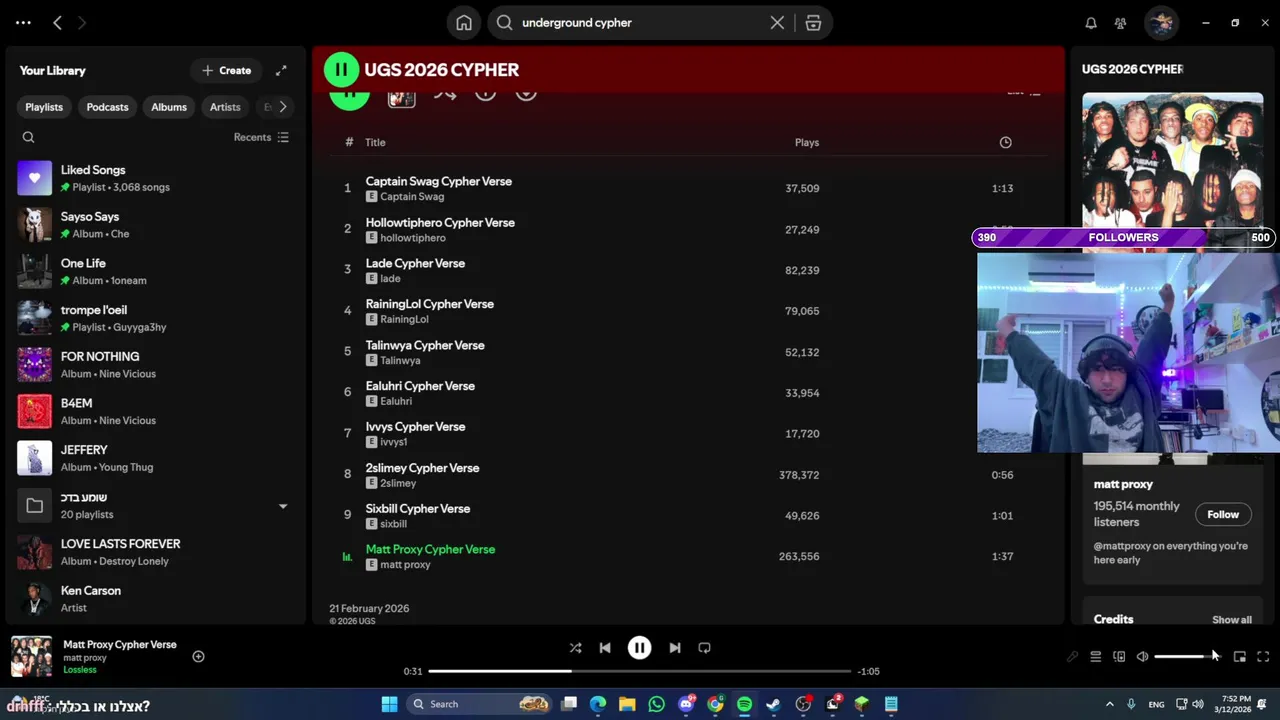
Task: Go to Spotify Home
Action: click(x=464, y=23)
